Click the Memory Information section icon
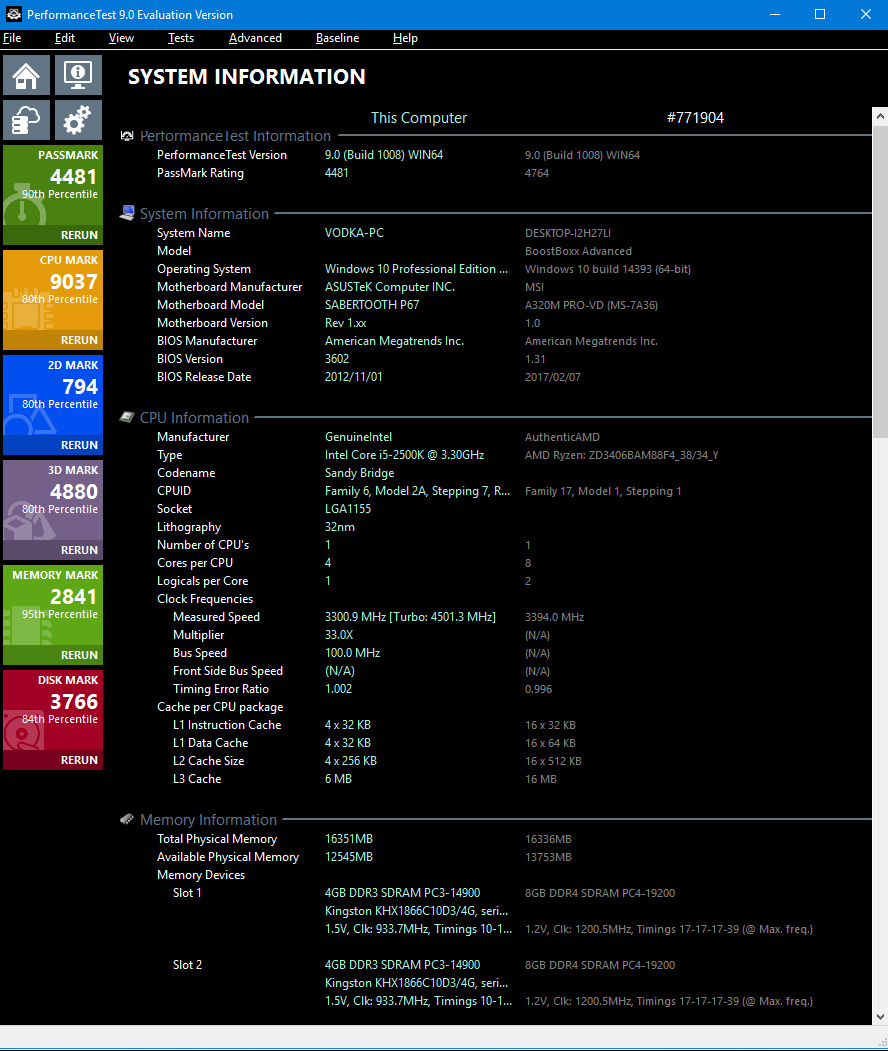Image resolution: width=888 pixels, height=1051 pixels. pyautogui.click(x=127, y=819)
